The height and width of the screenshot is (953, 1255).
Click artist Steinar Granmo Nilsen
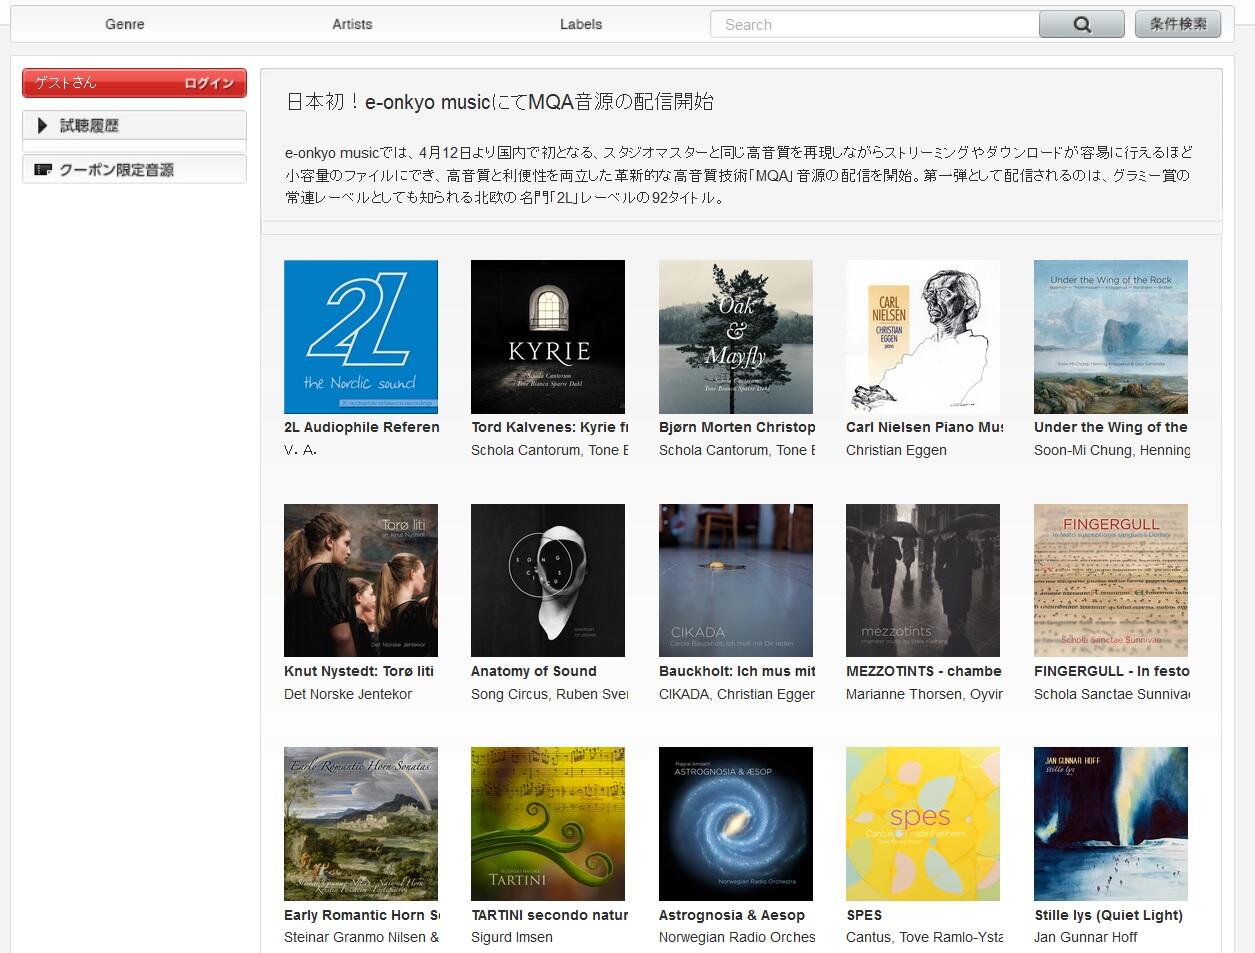[362, 937]
